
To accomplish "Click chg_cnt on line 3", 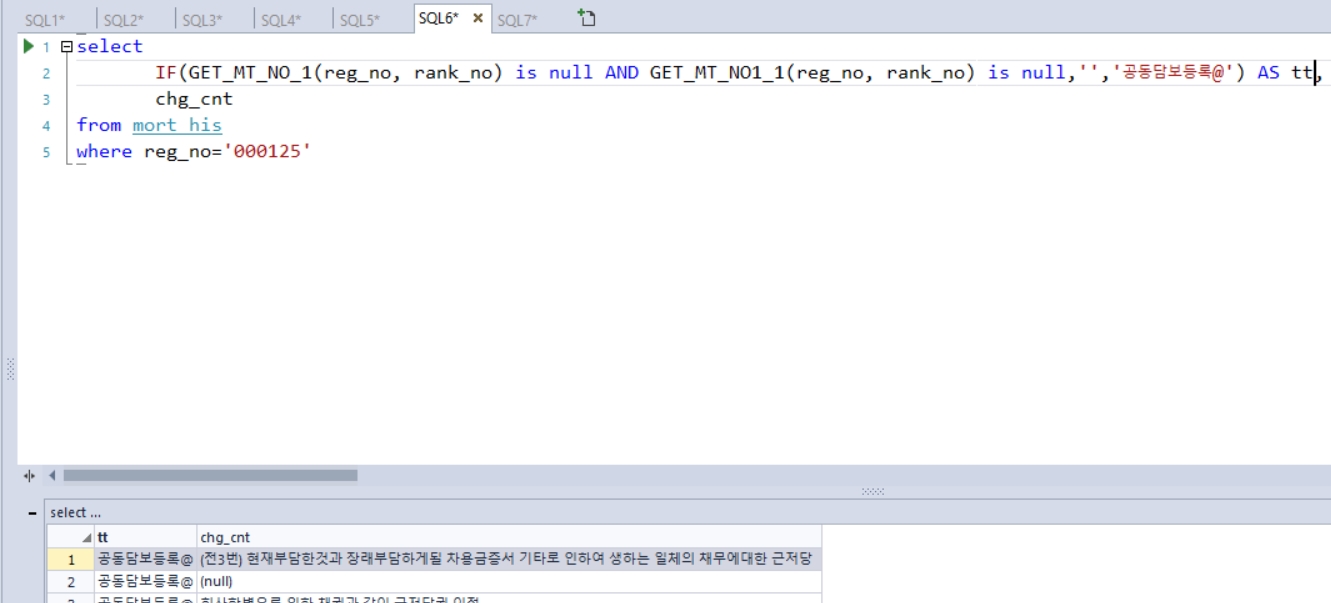I will click(x=194, y=99).
